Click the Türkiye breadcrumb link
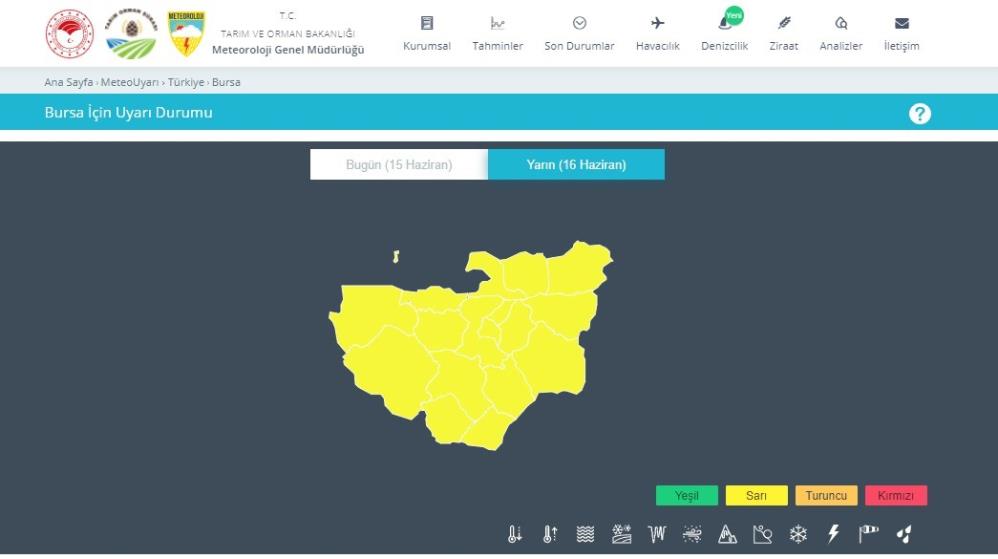This screenshot has height=559, width=998. click(x=185, y=82)
